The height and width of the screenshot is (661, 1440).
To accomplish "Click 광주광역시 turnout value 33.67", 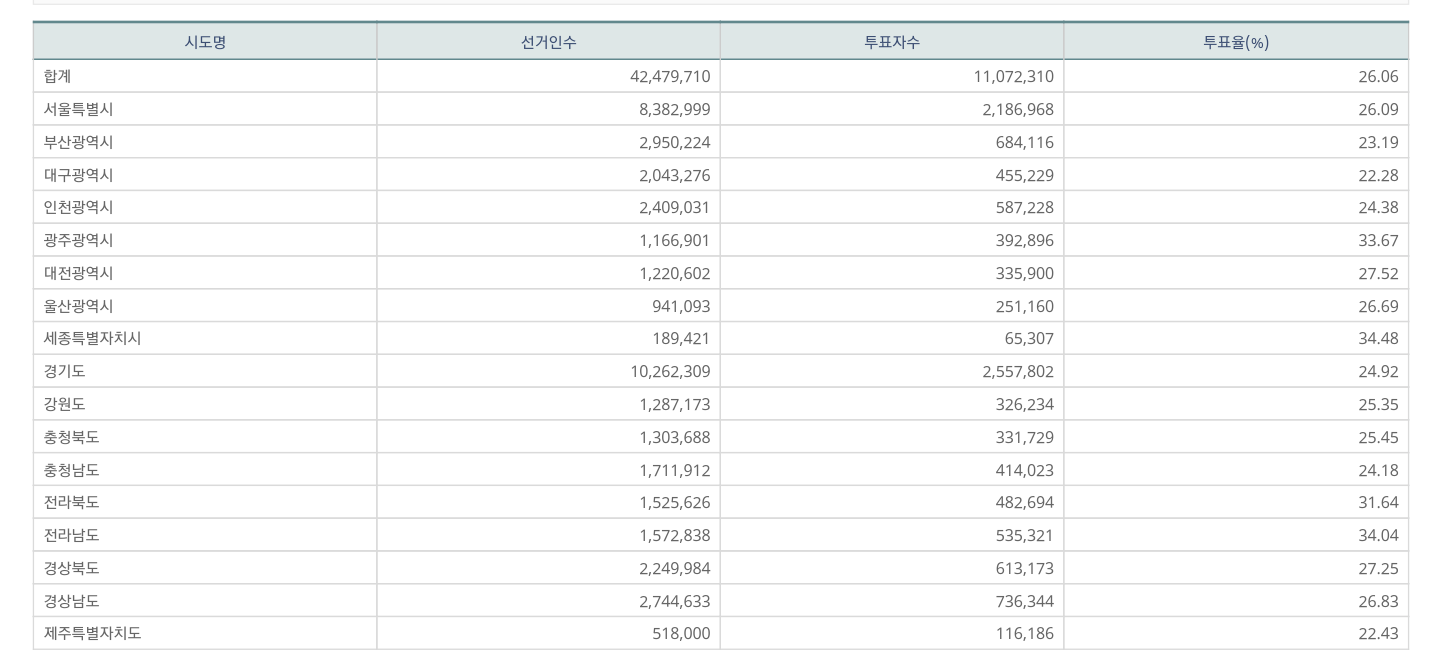I will pos(1377,240).
